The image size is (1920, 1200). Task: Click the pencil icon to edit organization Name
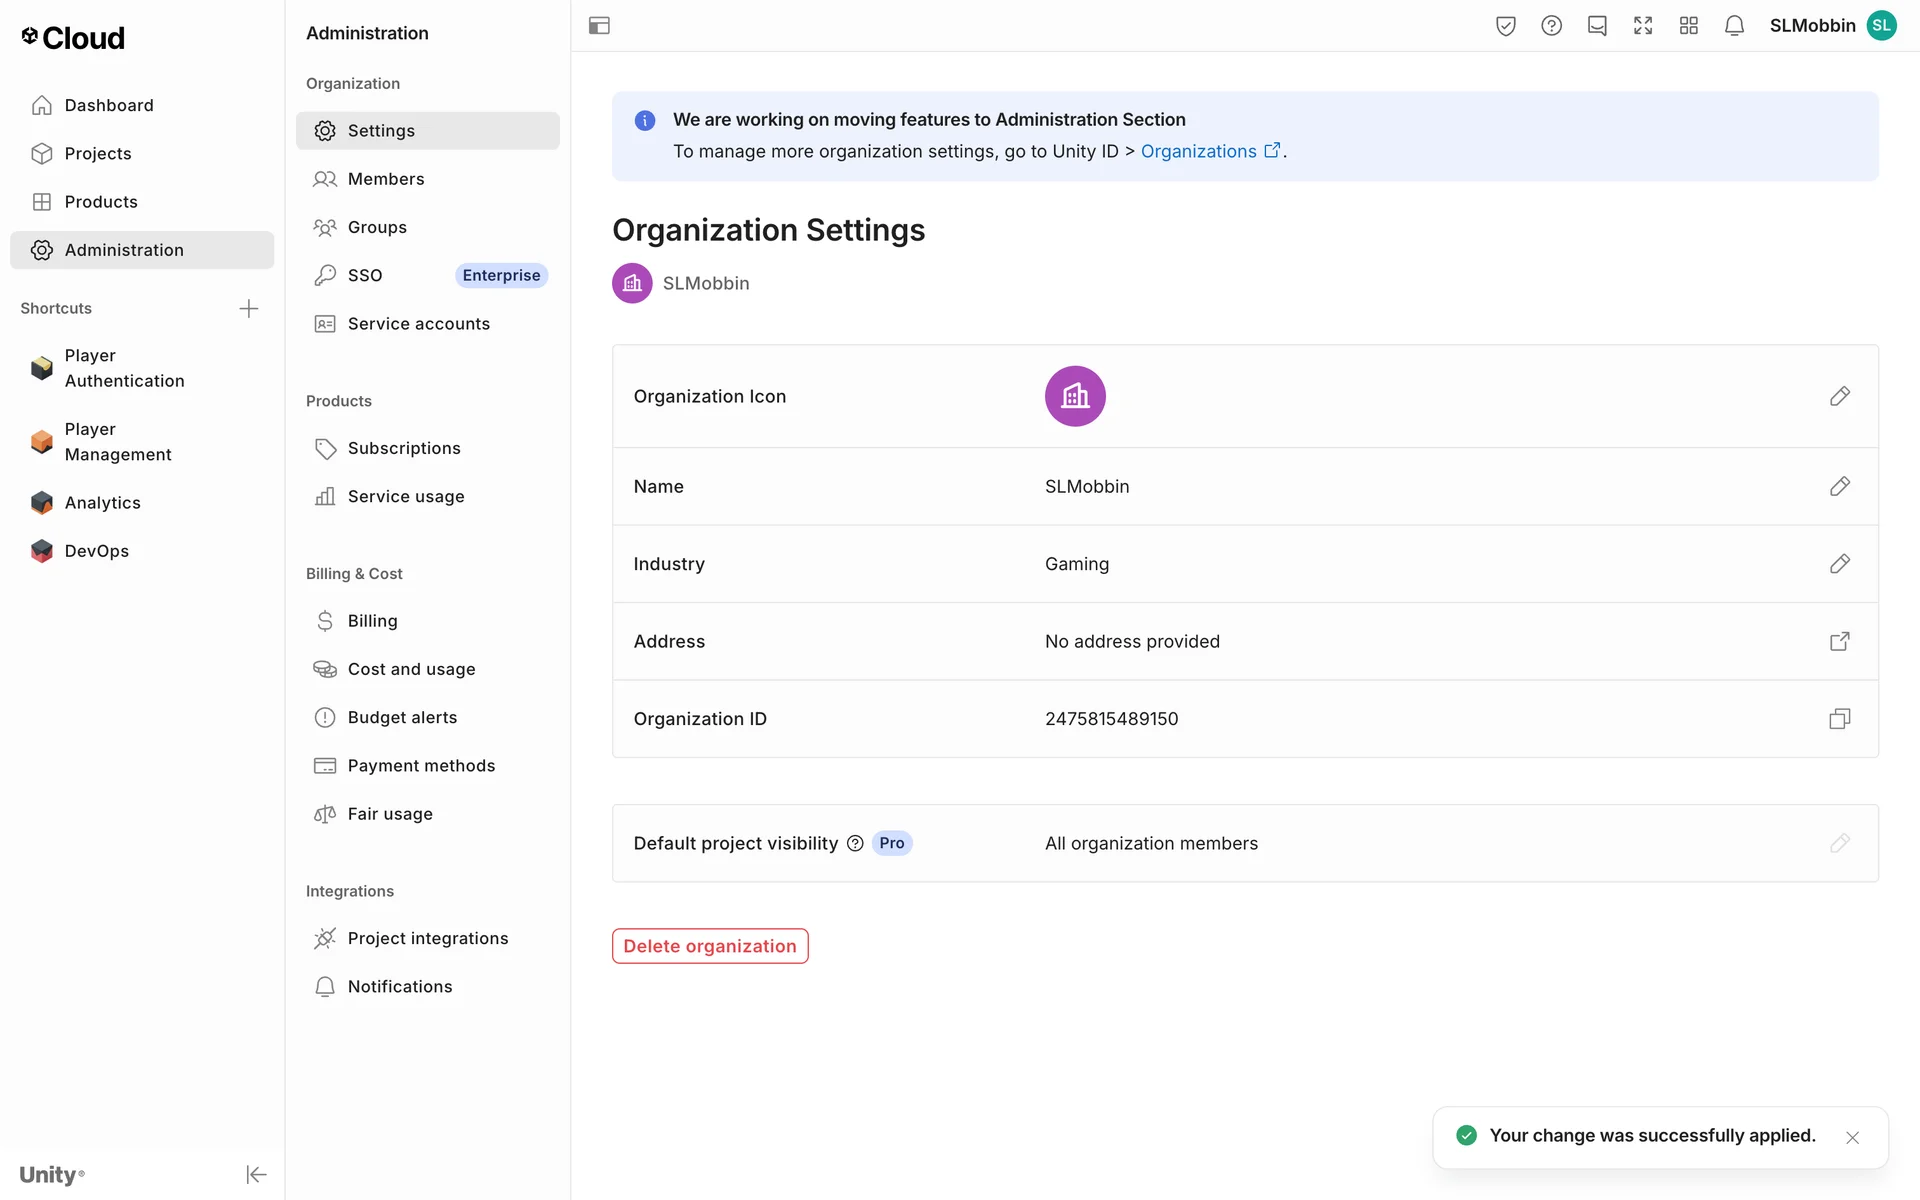click(1839, 486)
